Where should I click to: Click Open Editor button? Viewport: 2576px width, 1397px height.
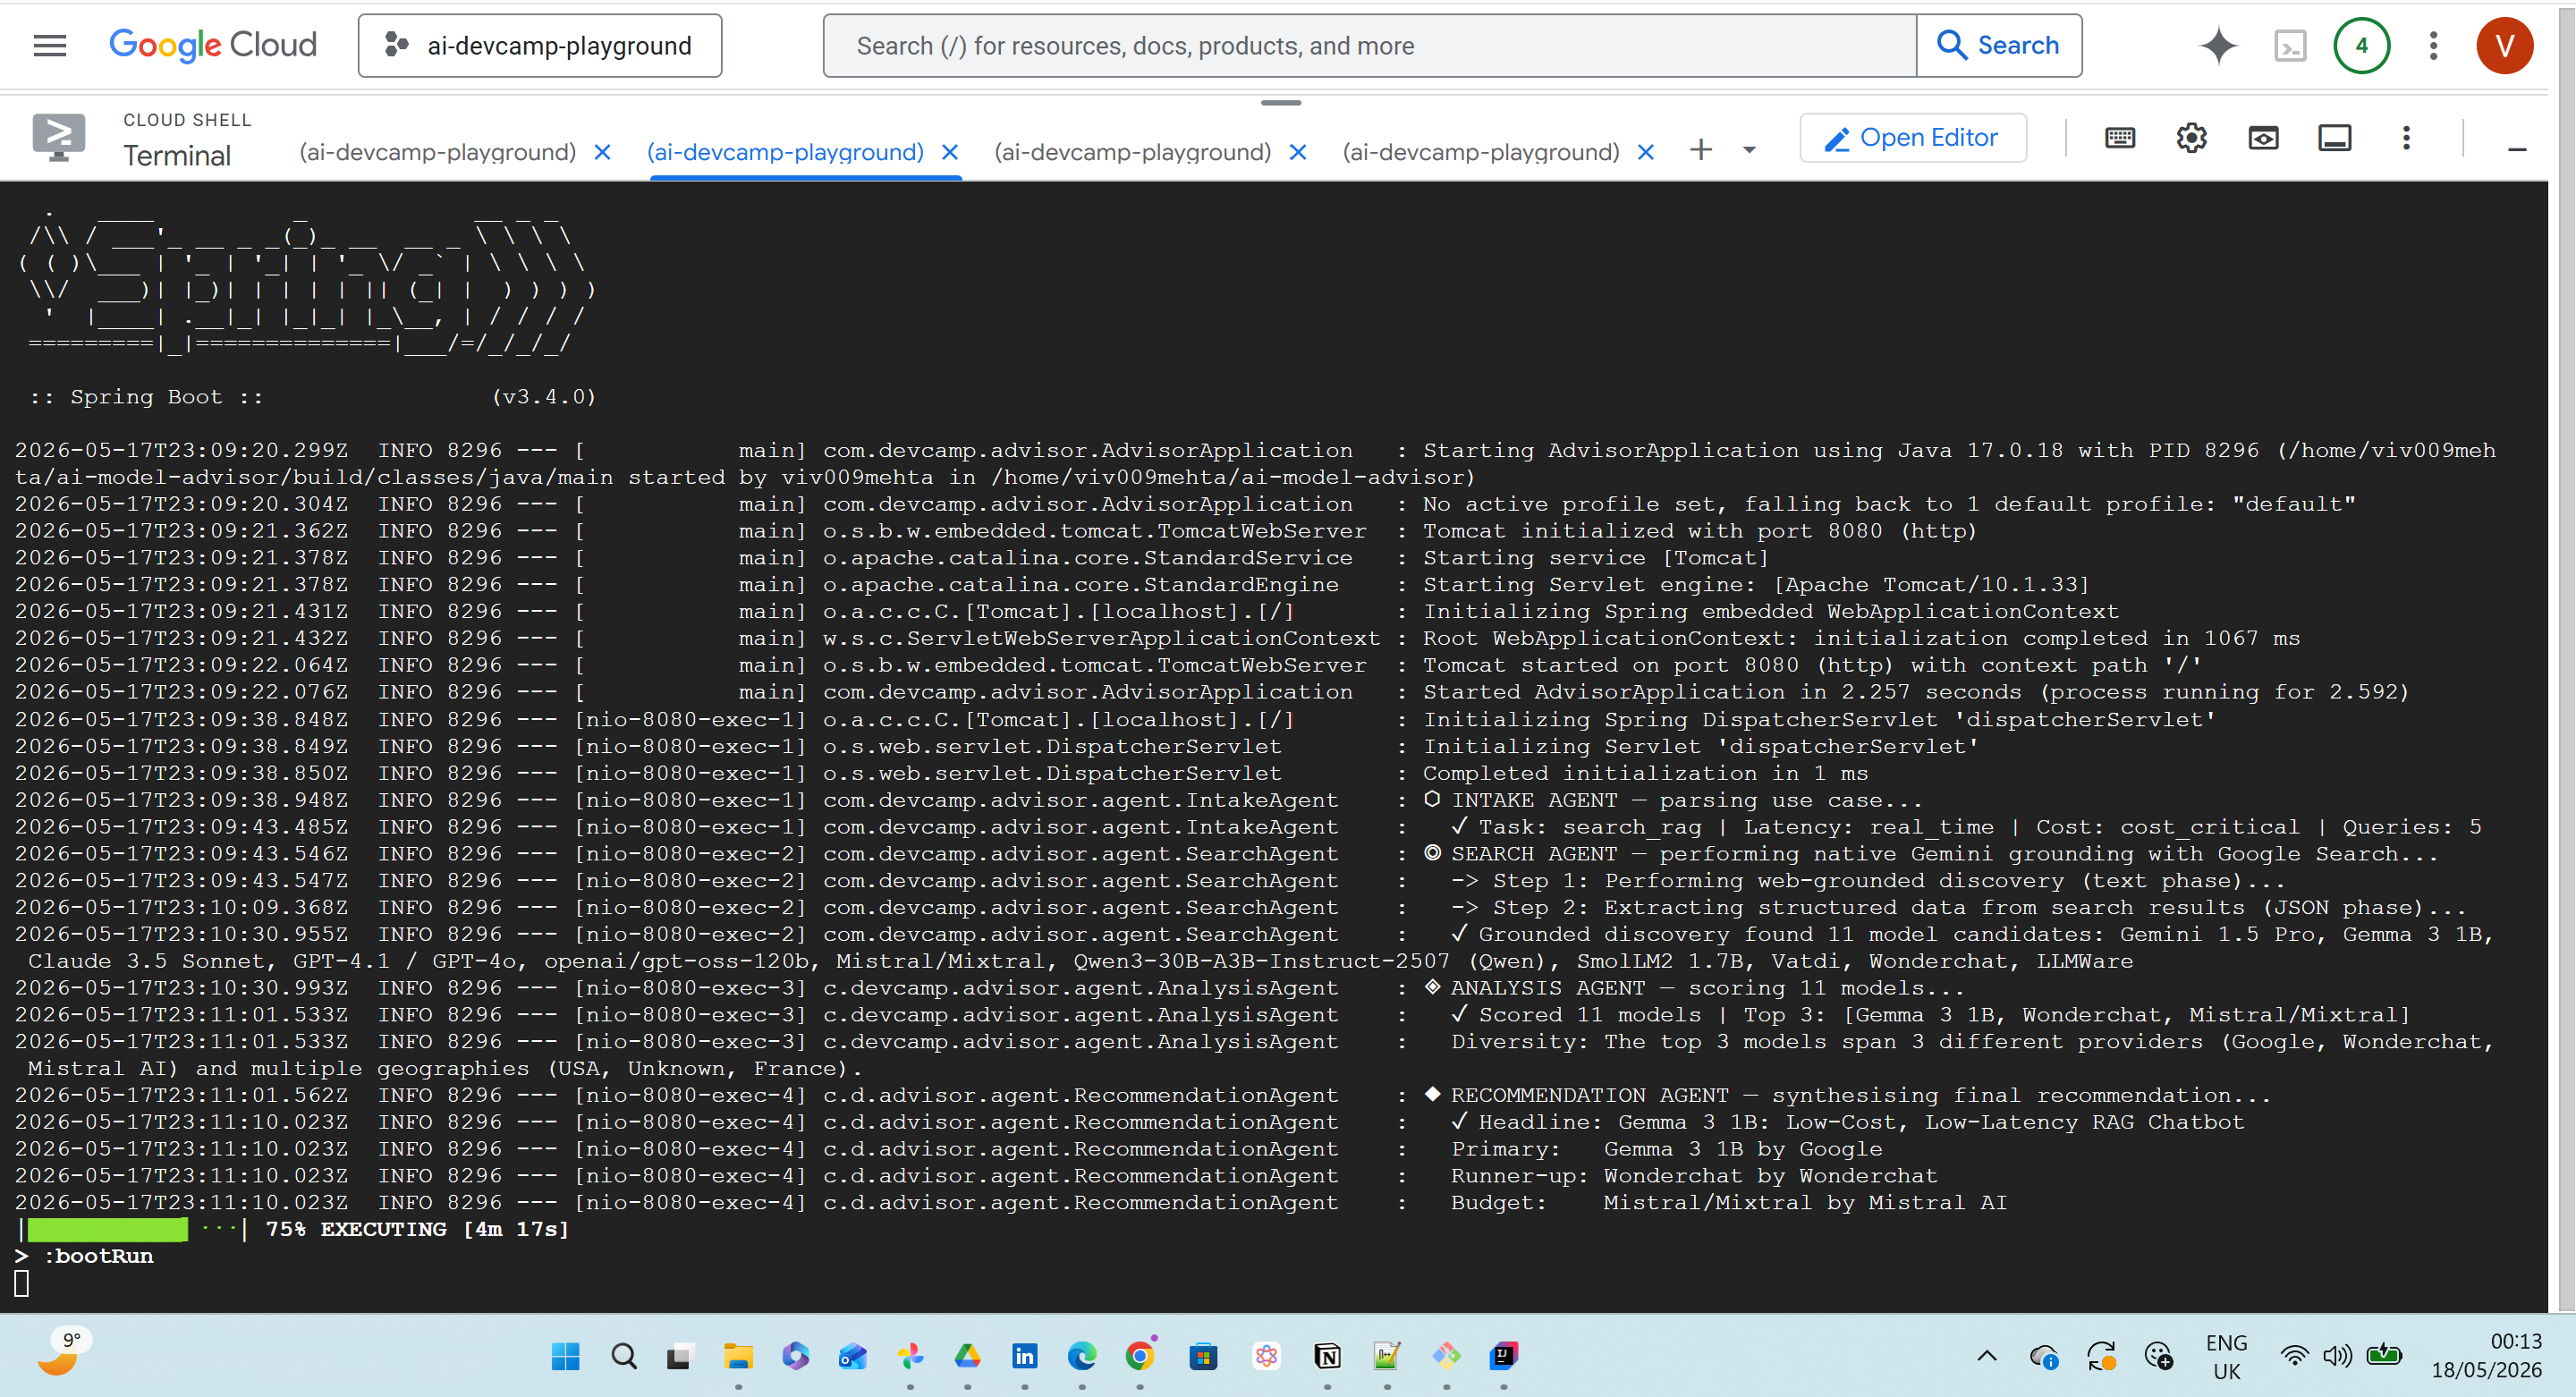click(1912, 138)
